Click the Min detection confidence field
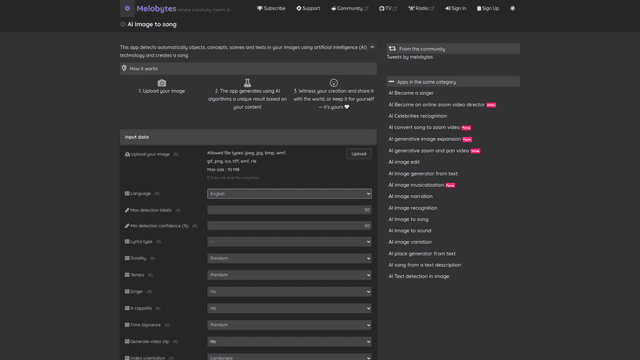 289,225
